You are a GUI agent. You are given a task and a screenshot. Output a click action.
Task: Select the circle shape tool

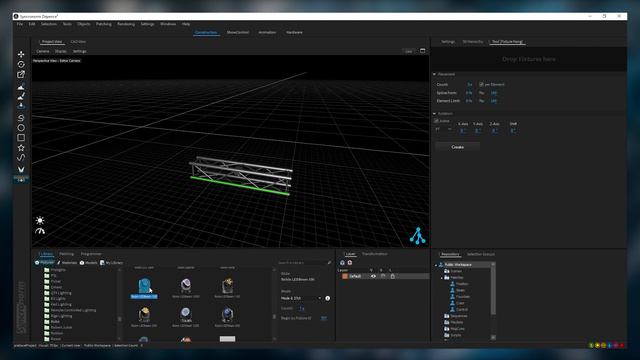point(21,128)
